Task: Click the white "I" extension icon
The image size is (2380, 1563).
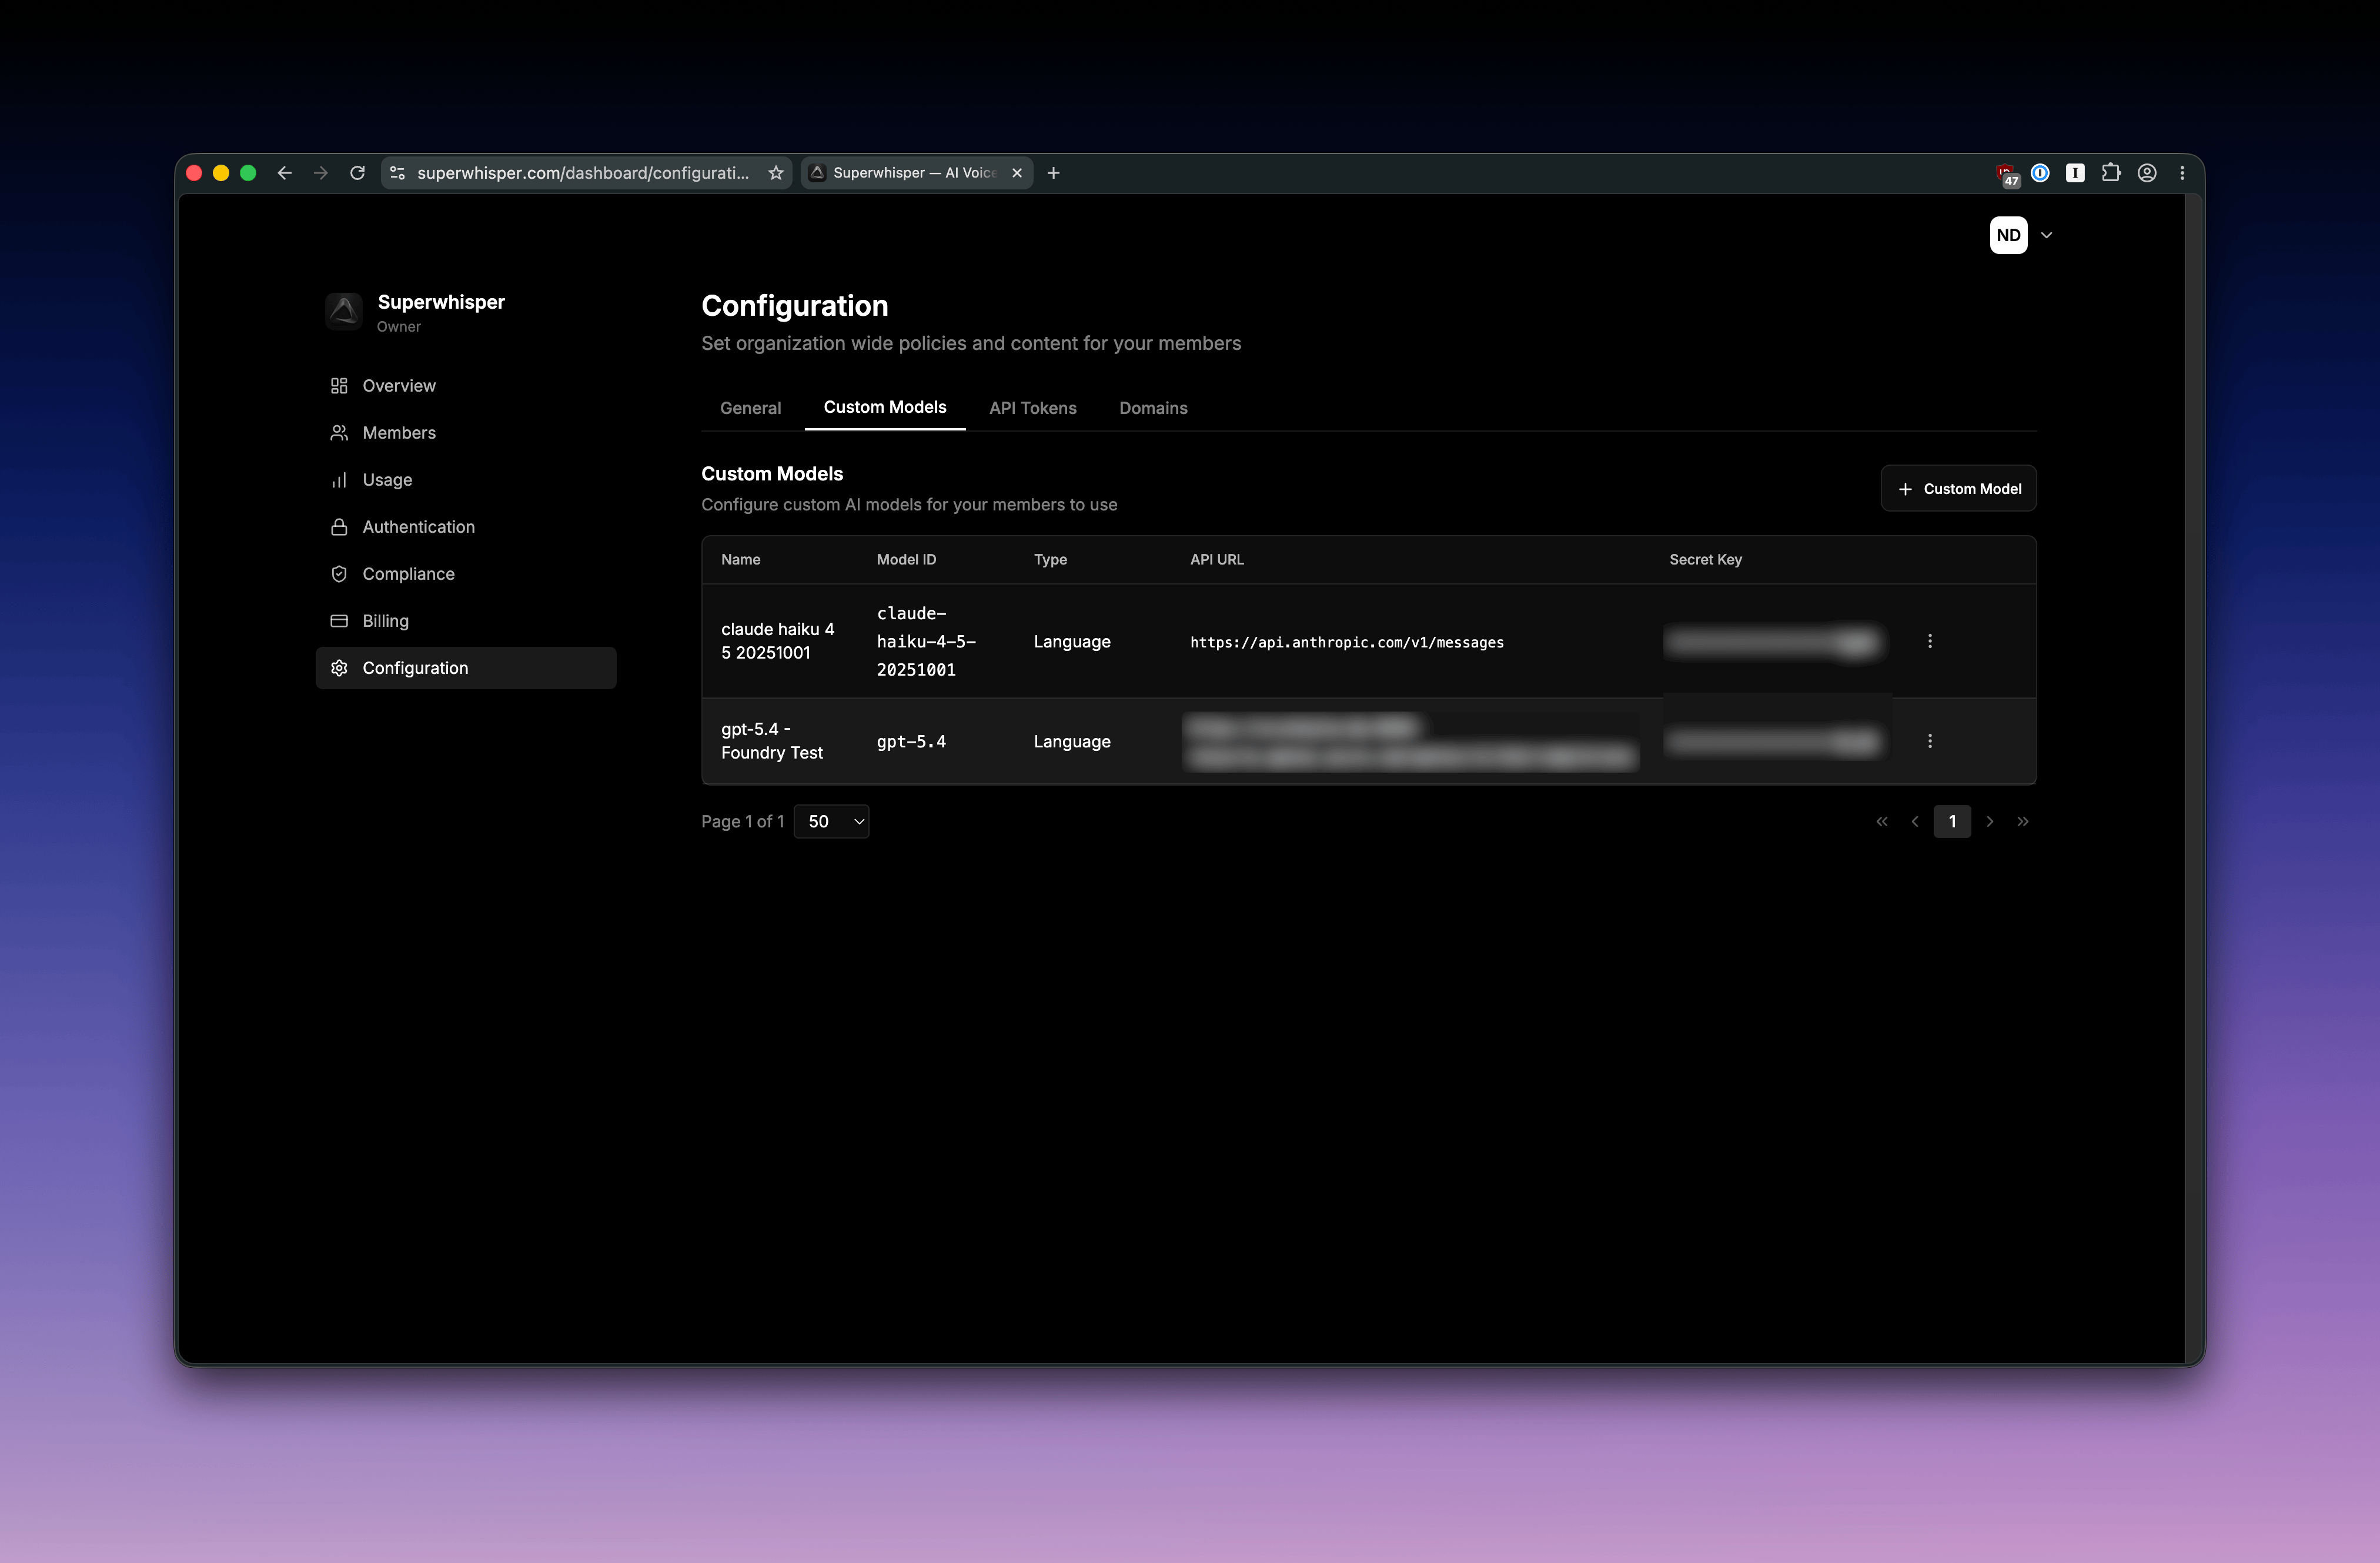Action: [2075, 173]
